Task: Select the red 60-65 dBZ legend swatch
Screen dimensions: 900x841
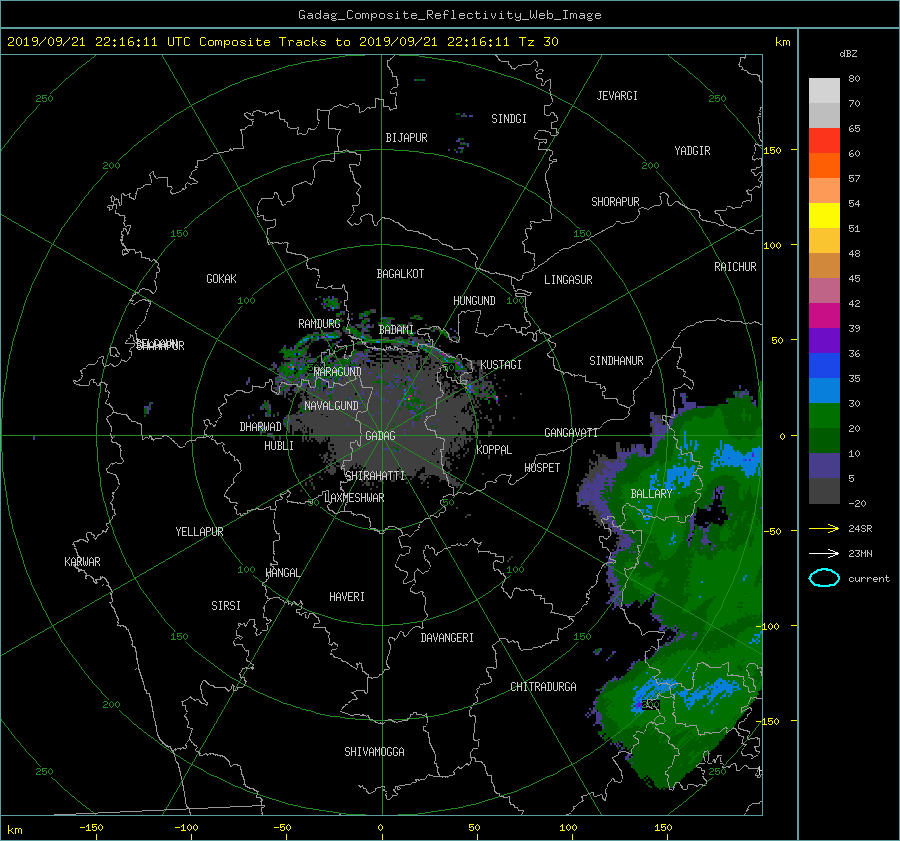Action: (x=824, y=141)
